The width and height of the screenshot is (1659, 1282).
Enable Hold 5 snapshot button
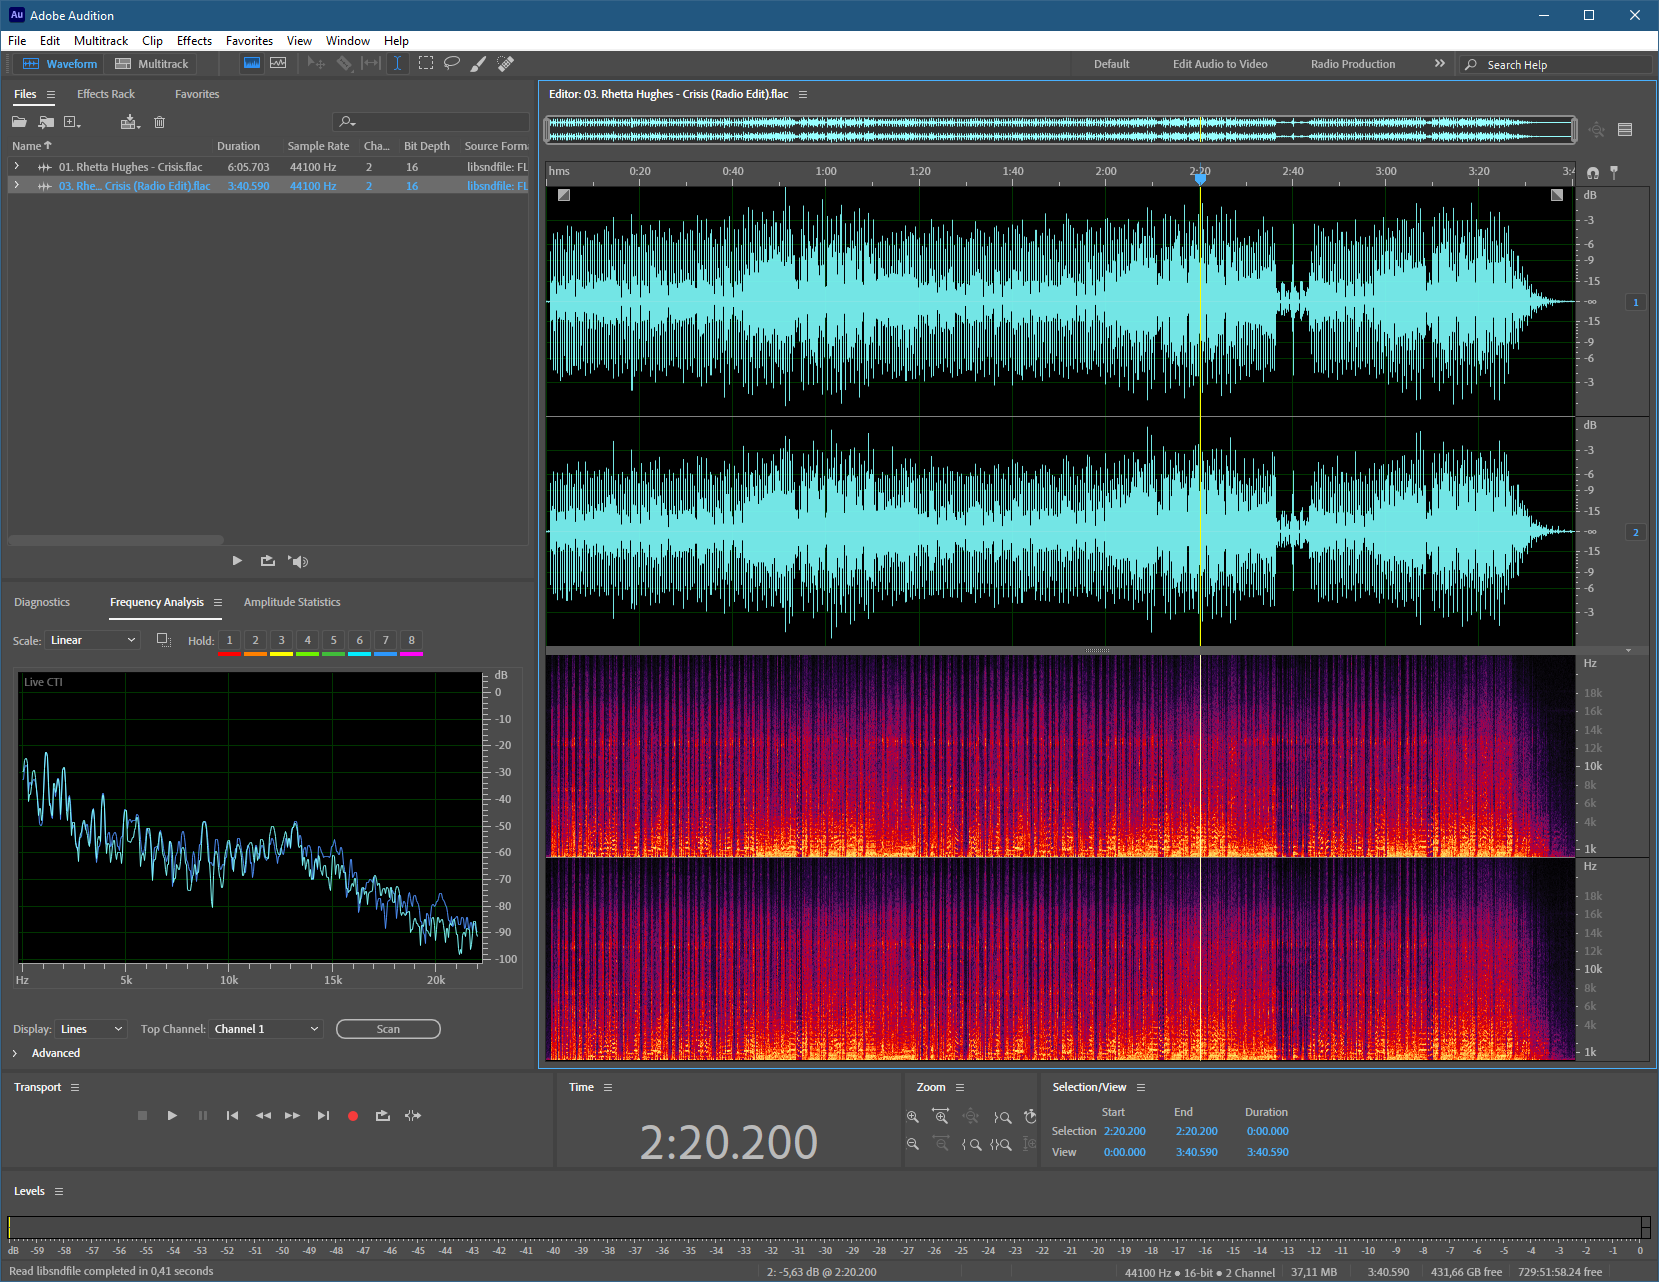[333, 640]
